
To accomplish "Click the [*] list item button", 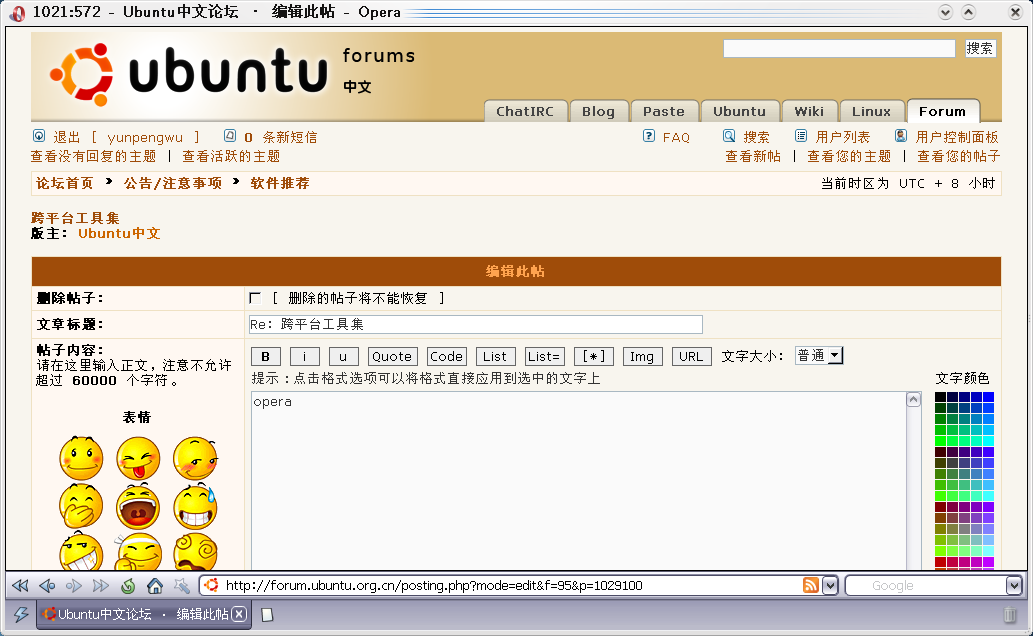I will (x=594, y=357).
